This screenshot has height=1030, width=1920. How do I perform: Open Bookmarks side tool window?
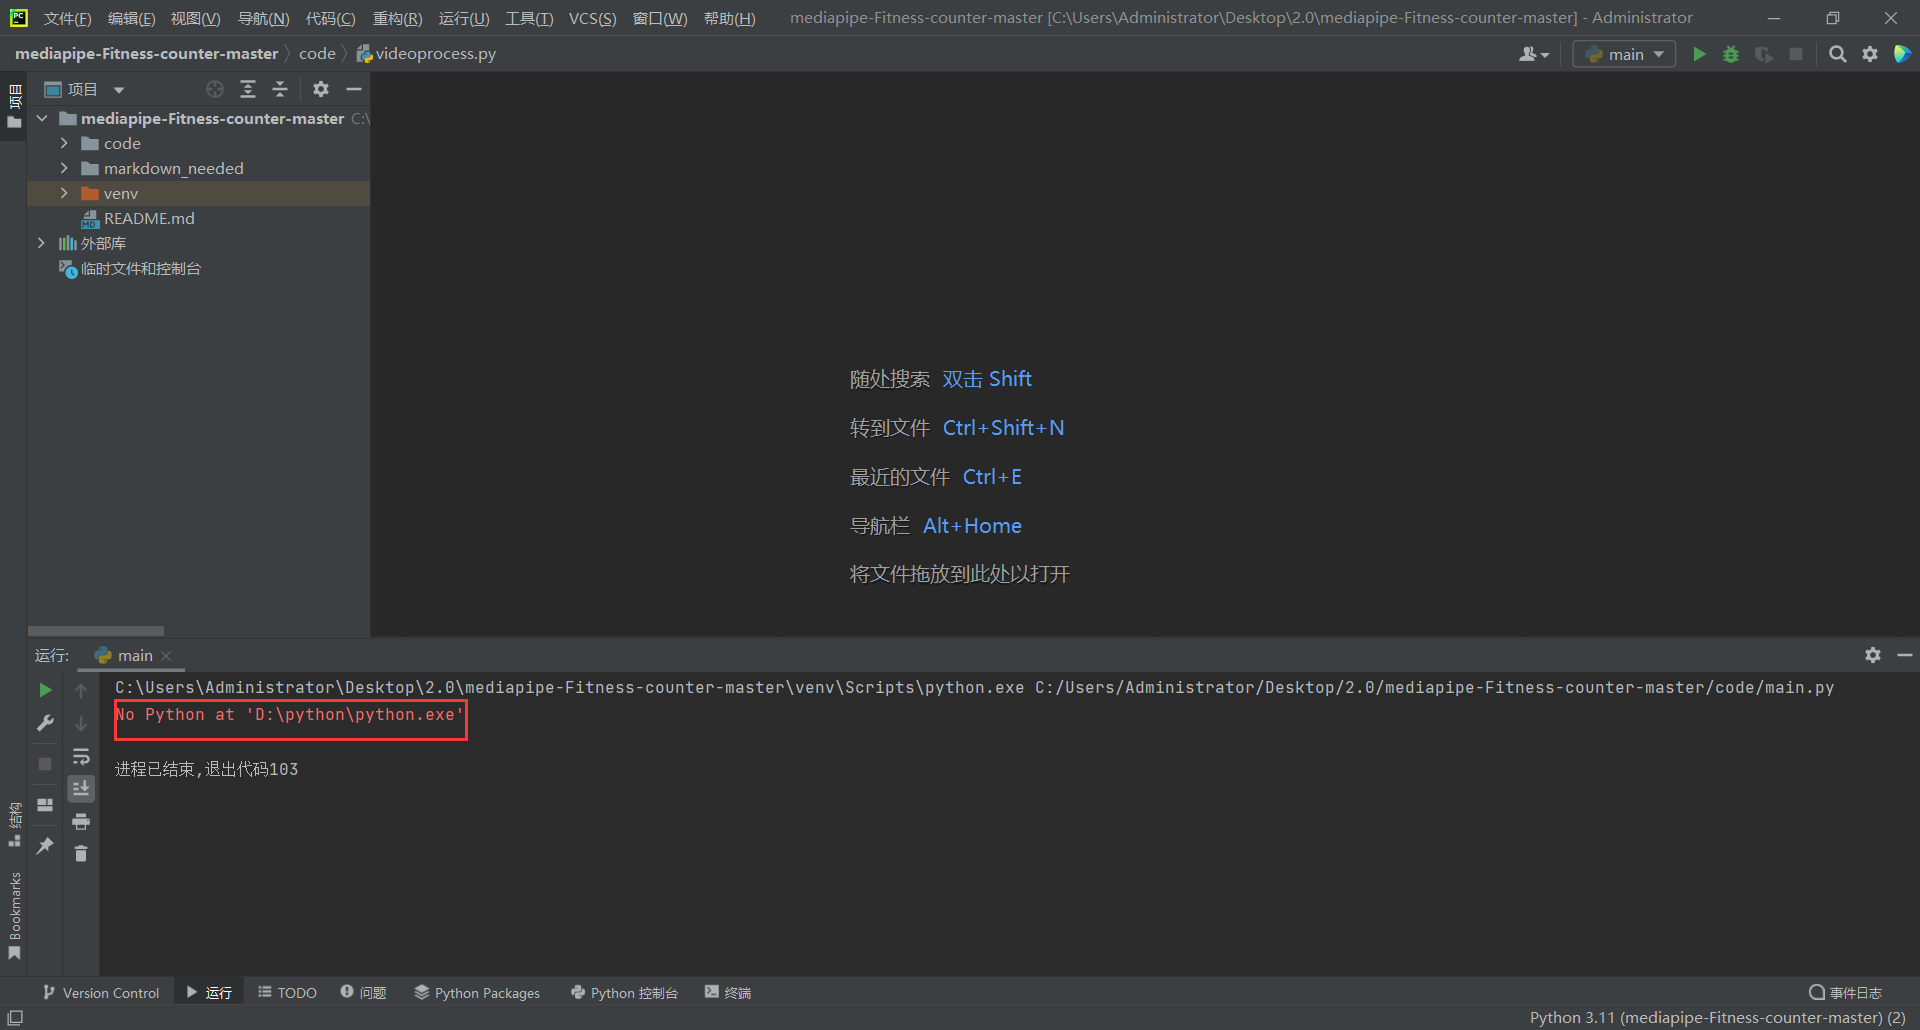(x=14, y=915)
